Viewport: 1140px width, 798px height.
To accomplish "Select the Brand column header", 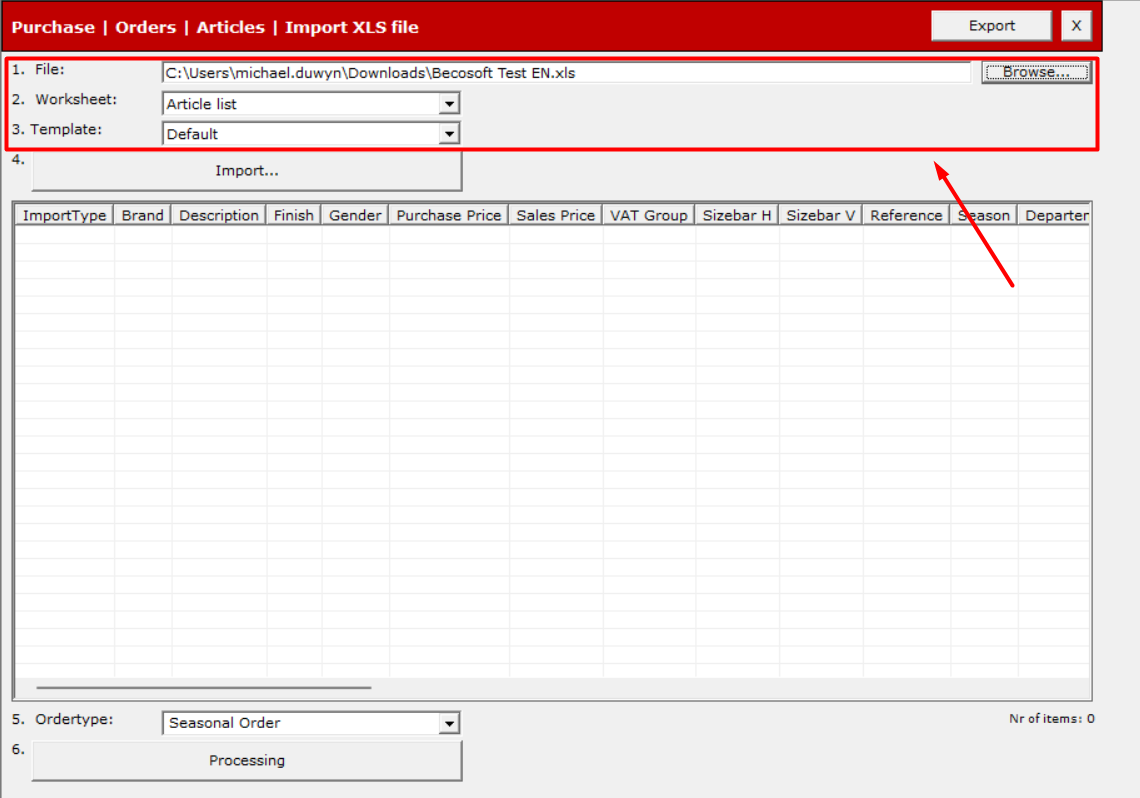I will pyautogui.click(x=142, y=215).
